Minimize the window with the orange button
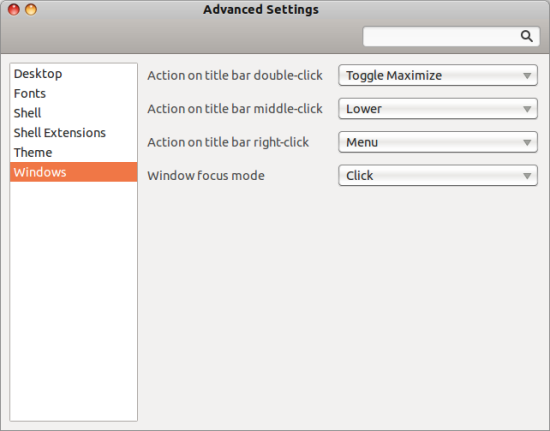 pyautogui.click(x=31, y=9)
